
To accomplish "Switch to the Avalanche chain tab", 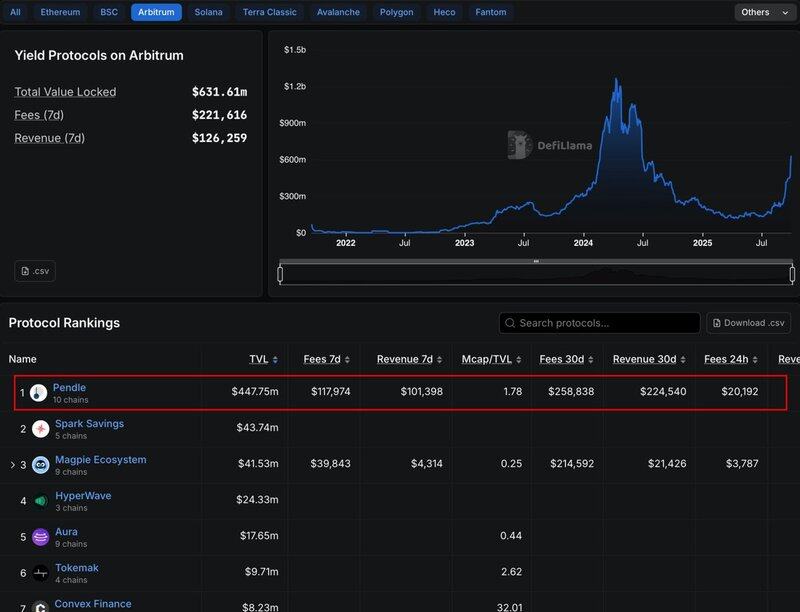I will point(338,12).
